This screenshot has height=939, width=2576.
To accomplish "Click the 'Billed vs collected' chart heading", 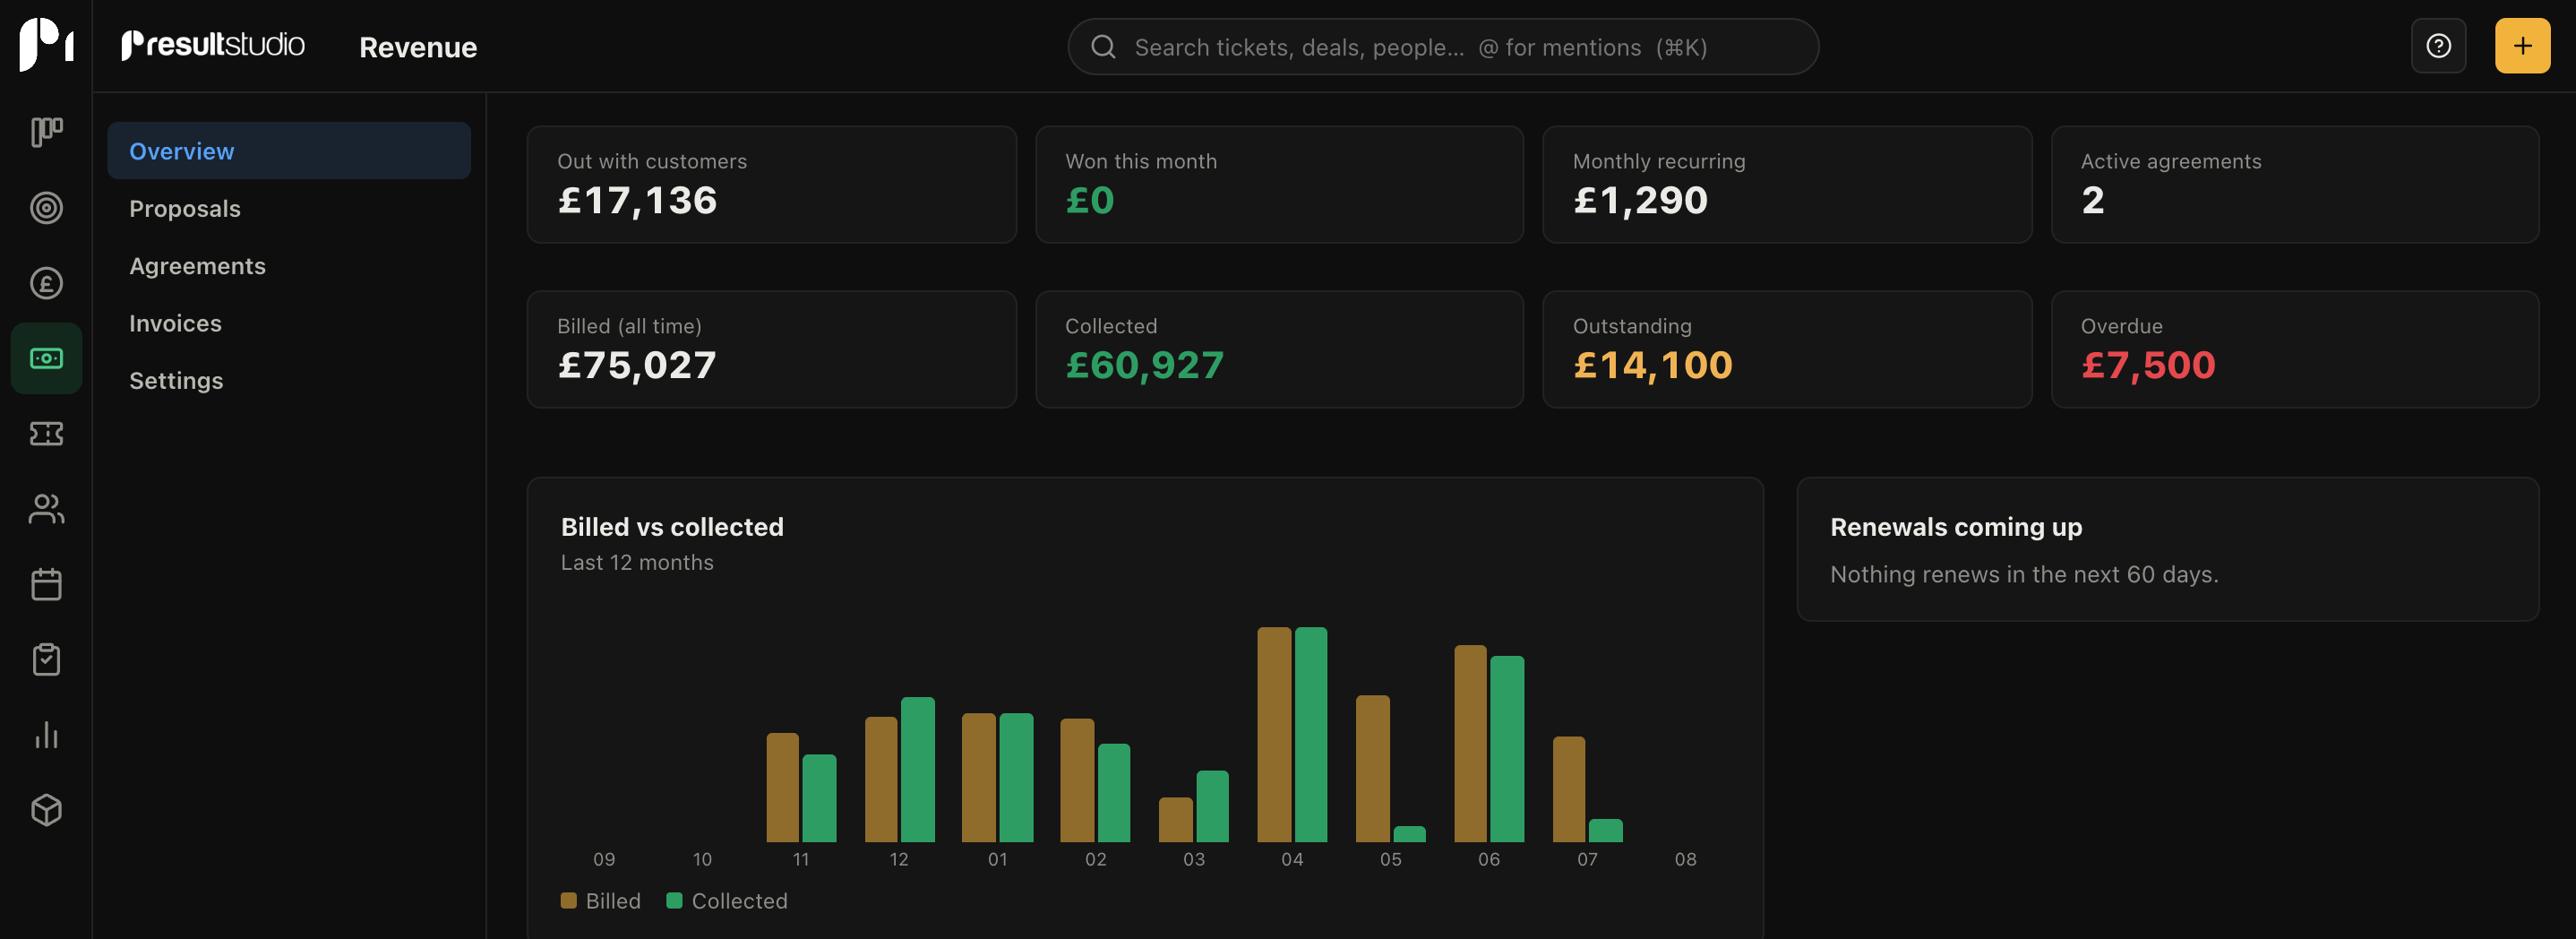I will pyautogui.click(x=672, y=527).
